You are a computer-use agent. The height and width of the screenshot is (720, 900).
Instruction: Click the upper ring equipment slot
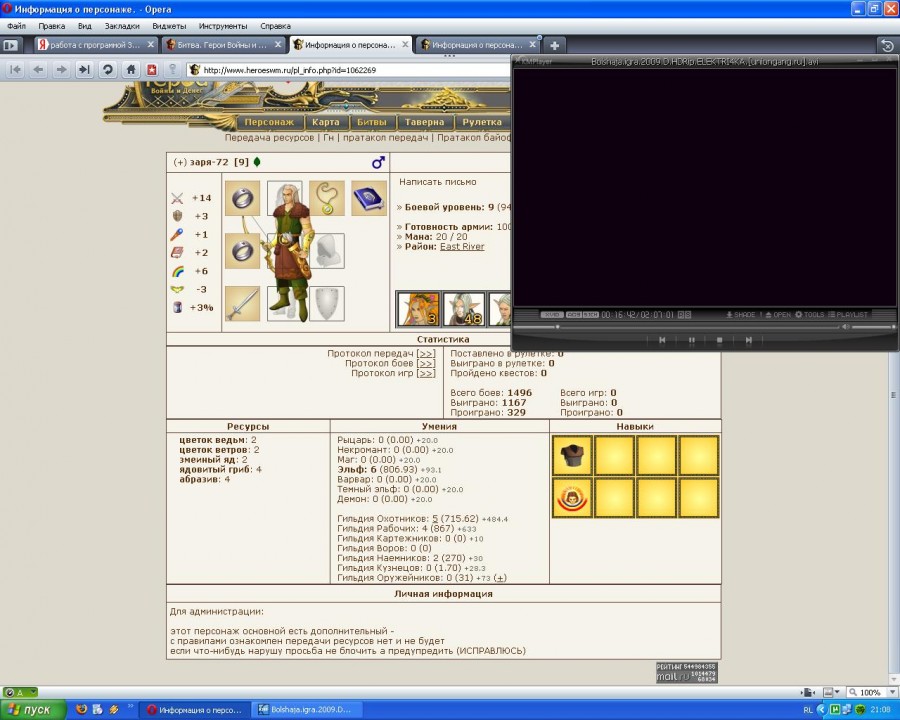[242, 198]
